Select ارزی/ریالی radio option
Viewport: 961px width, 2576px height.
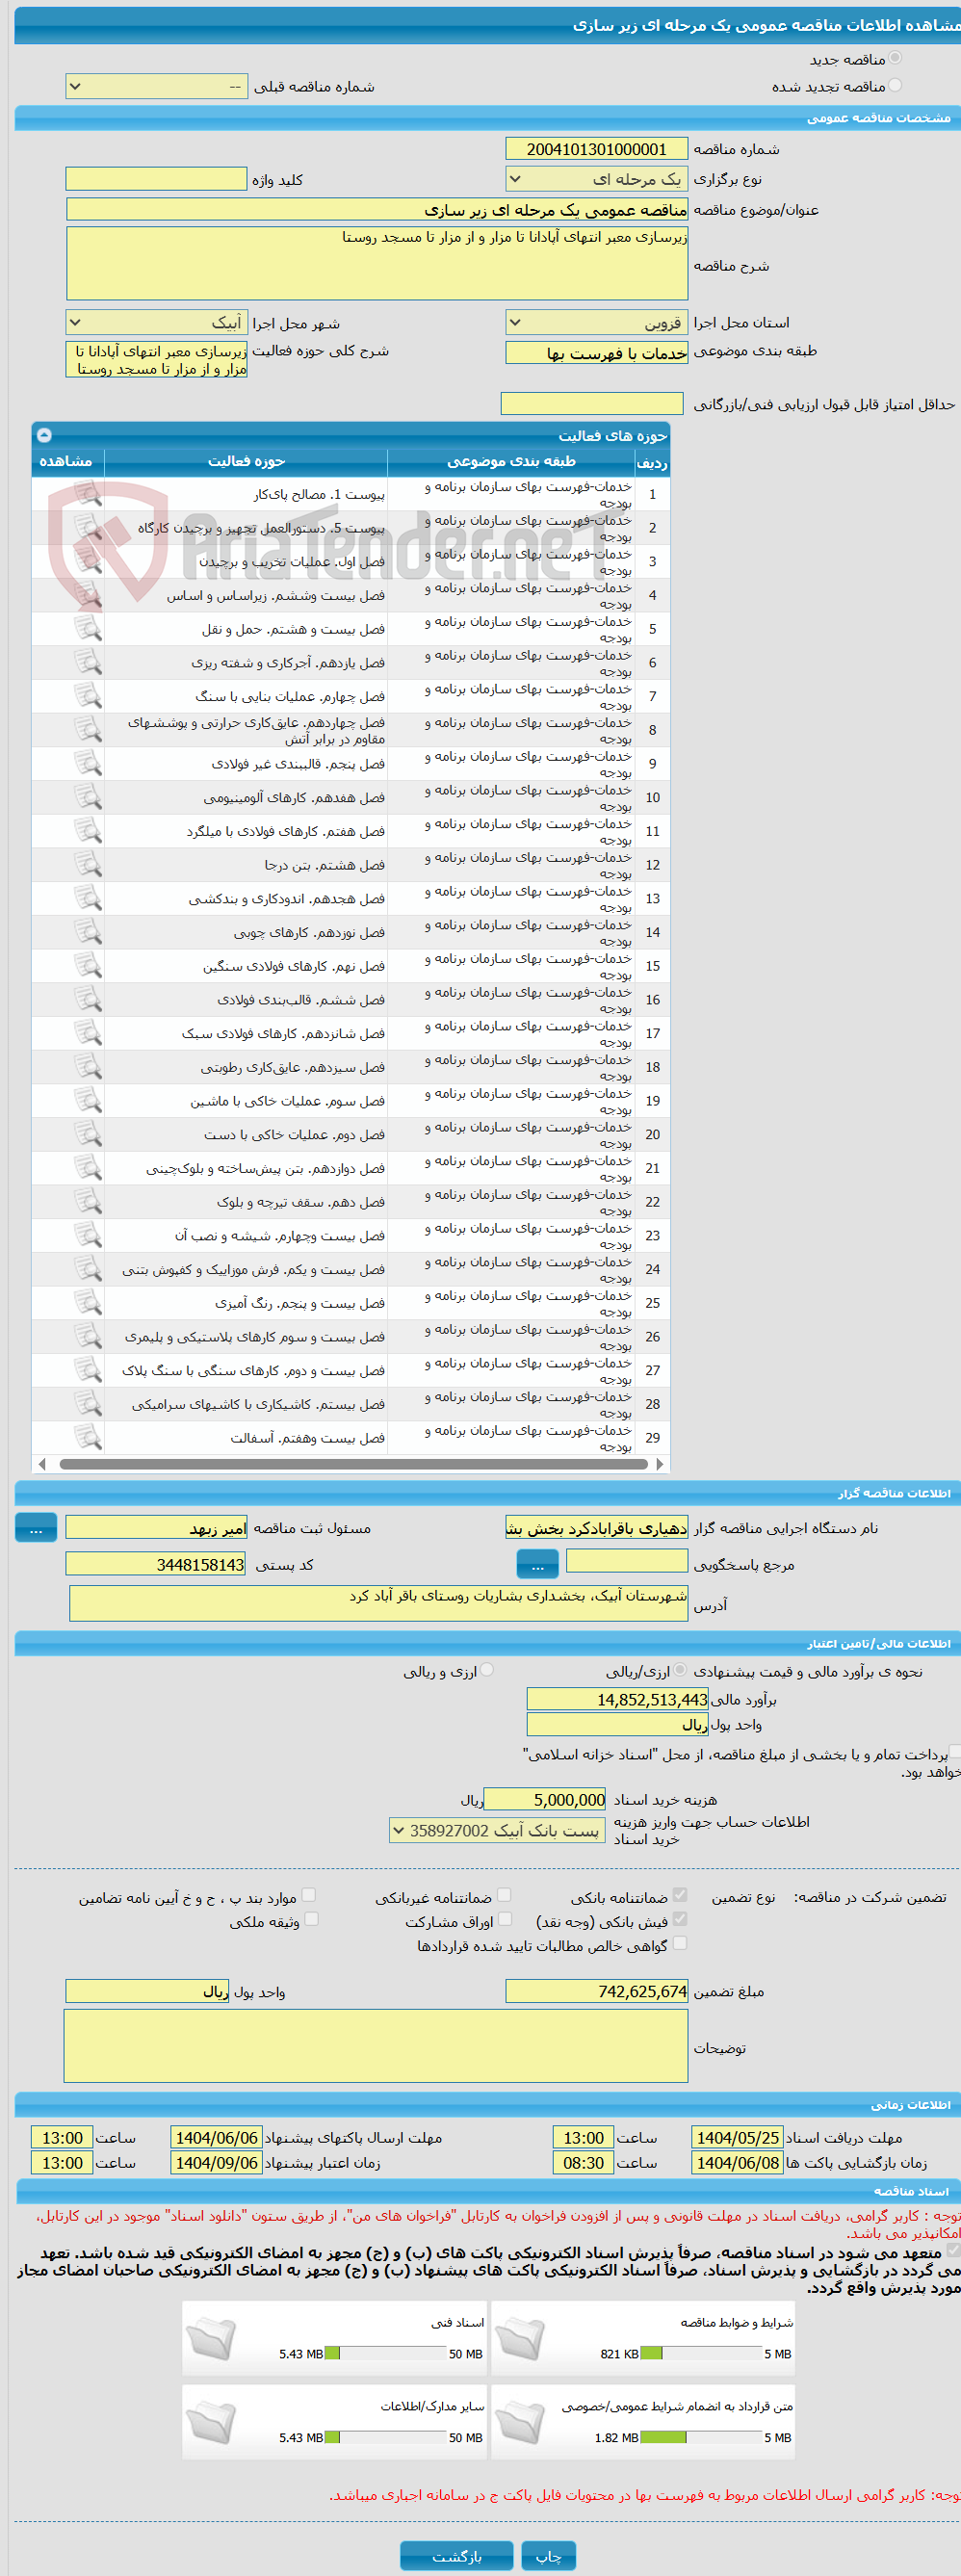(680, 1670)
